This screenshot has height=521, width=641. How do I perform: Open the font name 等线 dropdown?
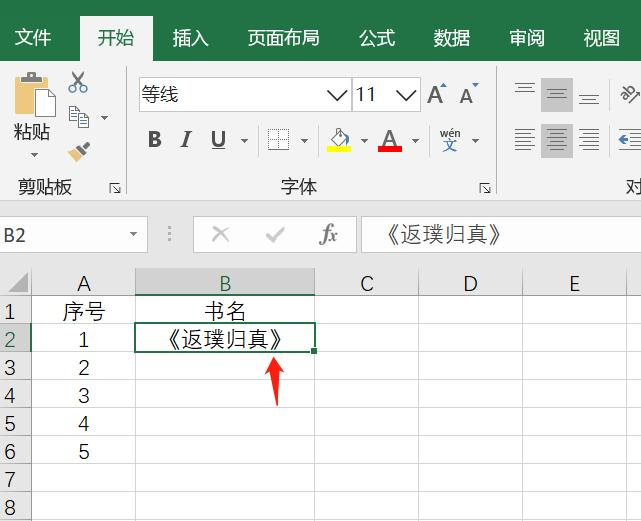pyautogui.click(x=337, y=95)
